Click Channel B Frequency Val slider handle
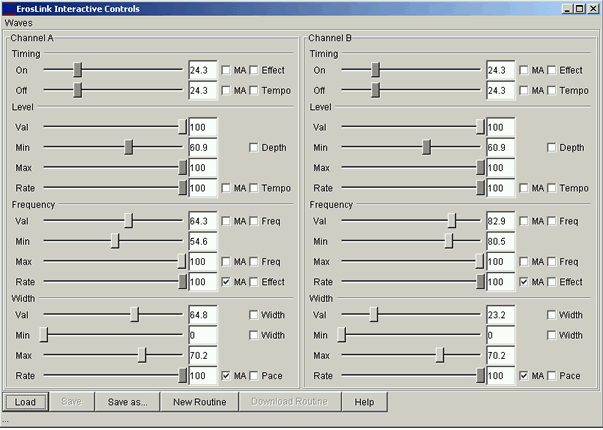The height and width of the screenshot is (430, 603). coord(452,221)
